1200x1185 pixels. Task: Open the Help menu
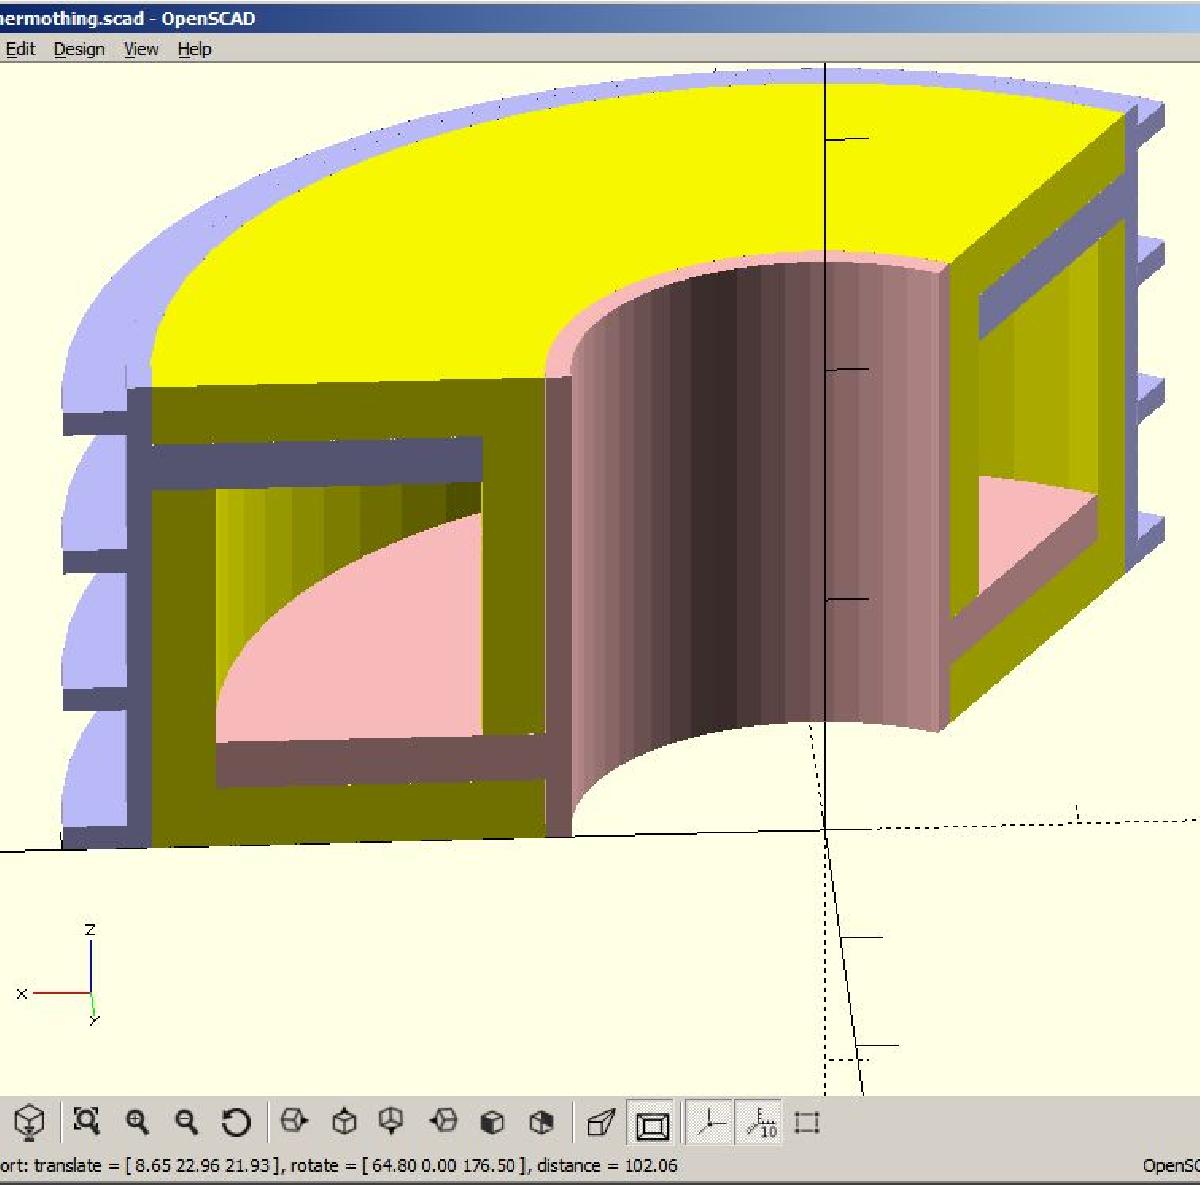click(194, 49)
